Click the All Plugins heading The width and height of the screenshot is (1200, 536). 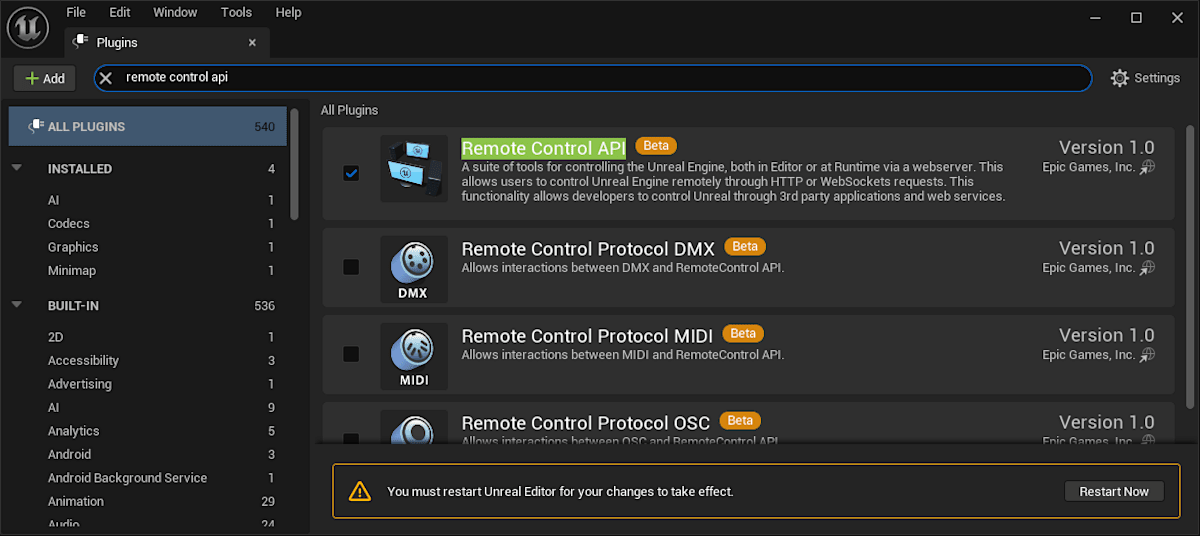tap(349, 110)
